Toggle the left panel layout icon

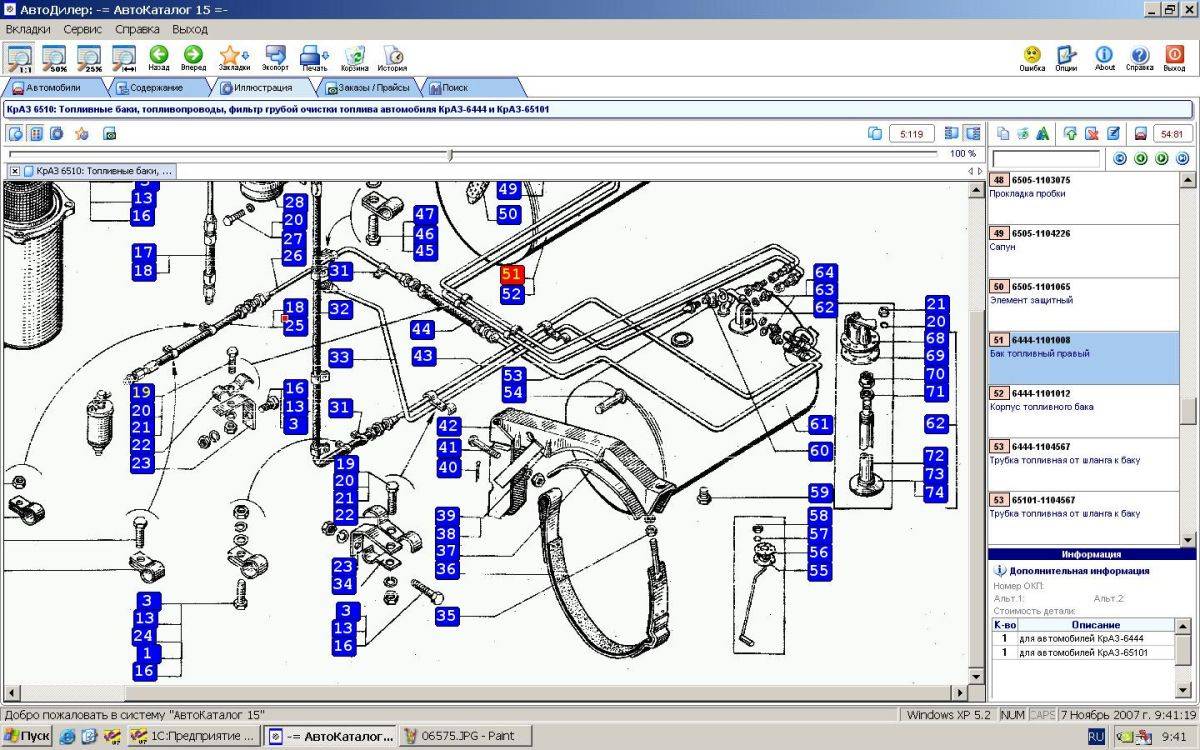[x=951, y=133]
